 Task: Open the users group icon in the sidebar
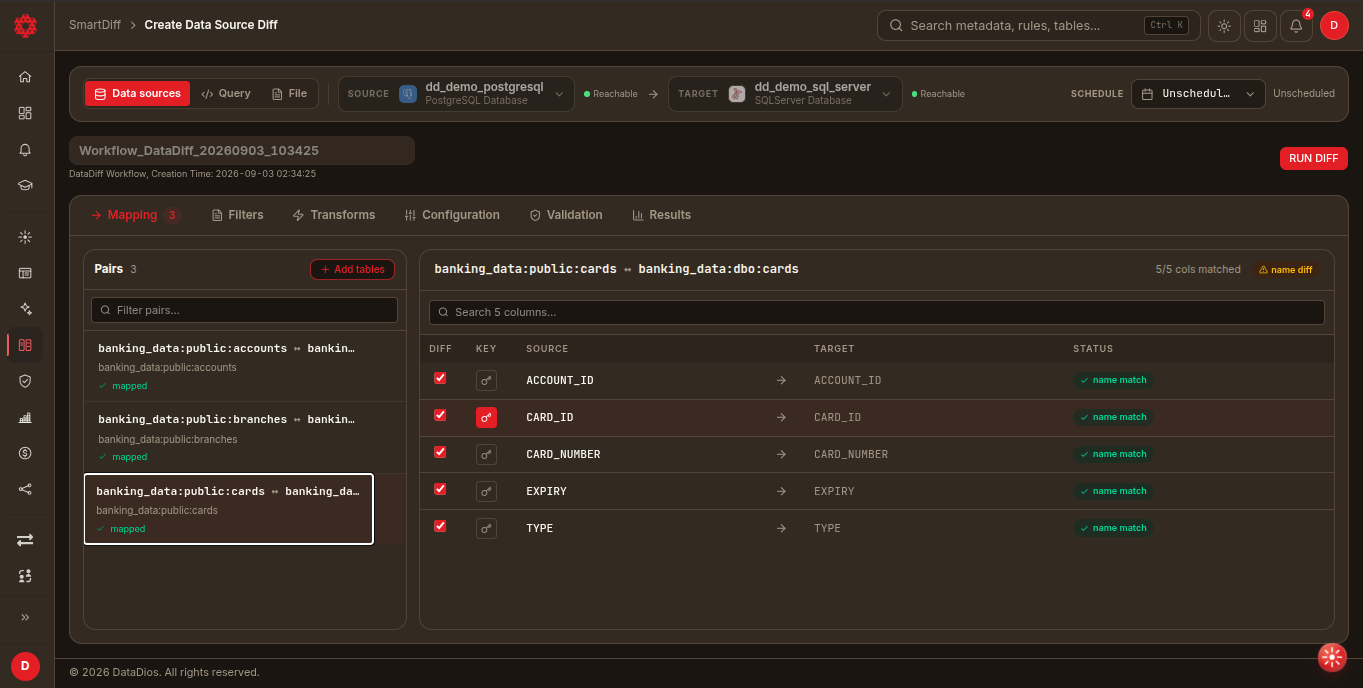(x=25, y=576)
